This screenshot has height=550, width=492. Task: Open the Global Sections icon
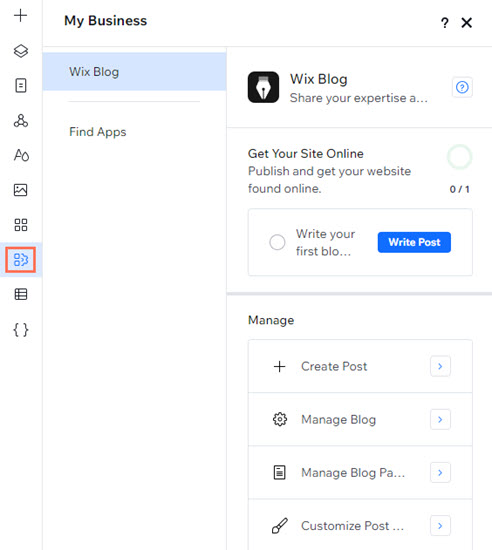click(x=21, y=120)
